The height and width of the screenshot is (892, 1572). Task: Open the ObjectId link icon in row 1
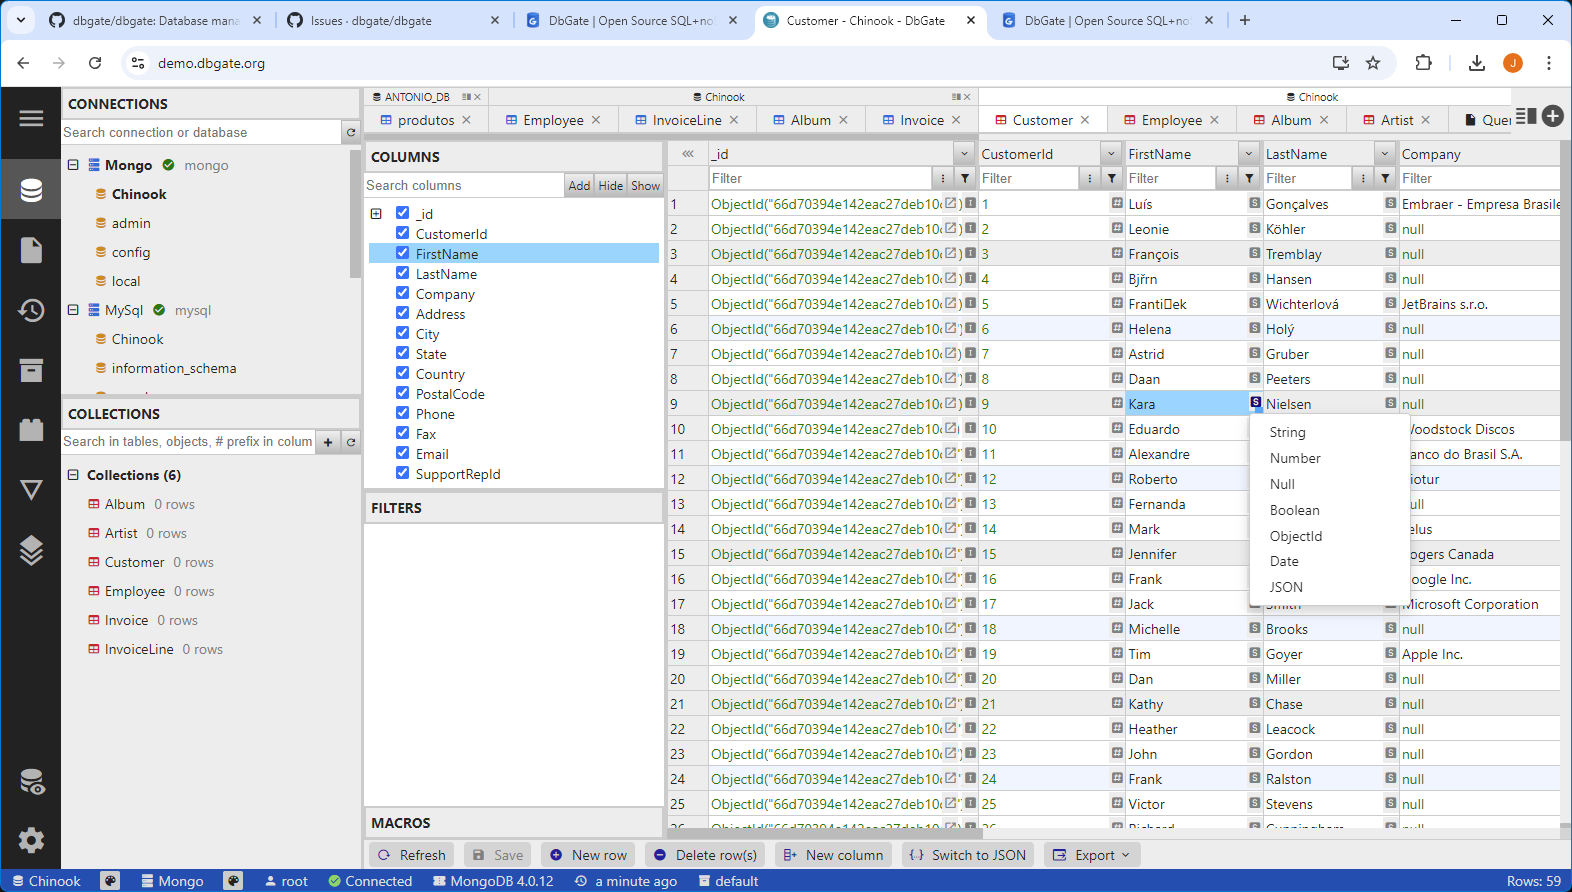pyautogui.click(x=951, y=203)
